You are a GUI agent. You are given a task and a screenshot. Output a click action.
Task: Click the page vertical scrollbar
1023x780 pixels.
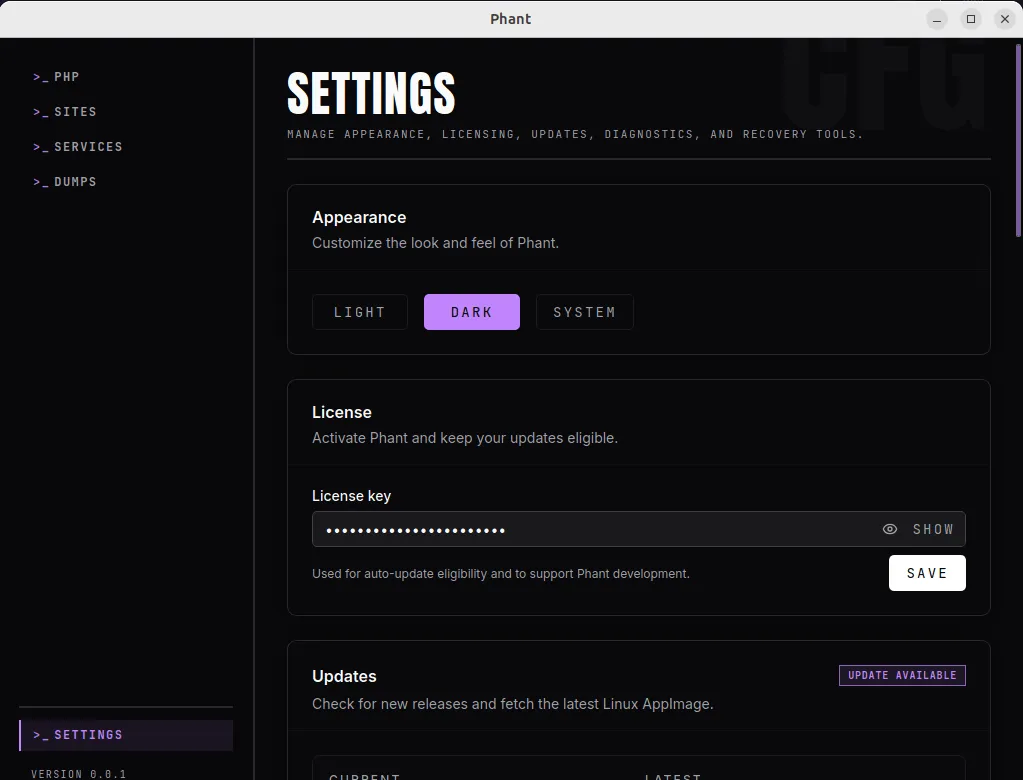click(1018, 140)
